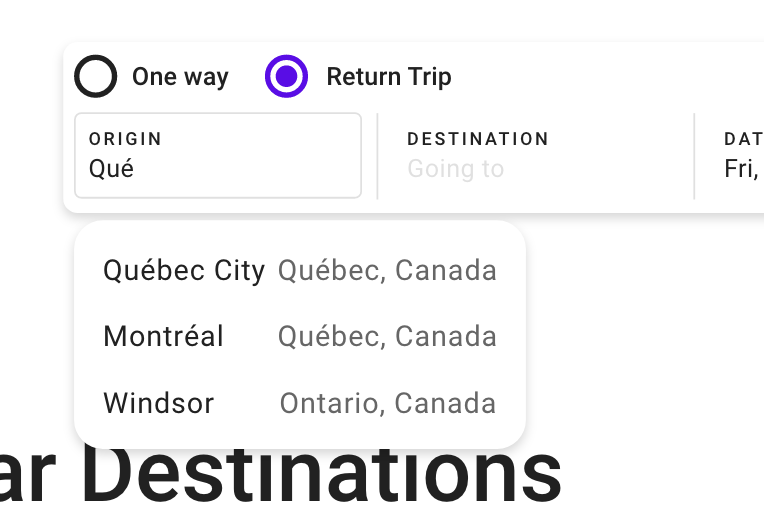Click the DESTINATION field label

[x=478, y=139]
